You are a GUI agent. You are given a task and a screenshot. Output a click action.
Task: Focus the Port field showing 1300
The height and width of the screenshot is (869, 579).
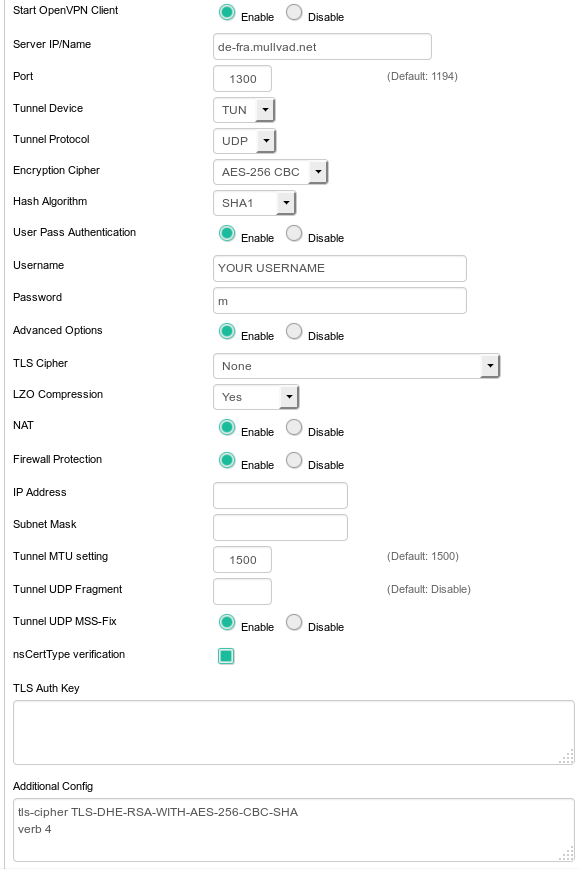[242, 79]
